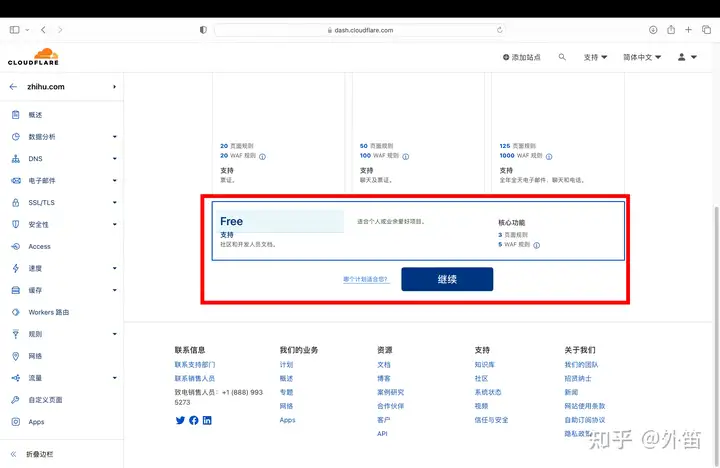The height and width of the screenshot is (468, 720).
Task: Open the 哪个计划适合您? link
Action: tap(366, 279)
